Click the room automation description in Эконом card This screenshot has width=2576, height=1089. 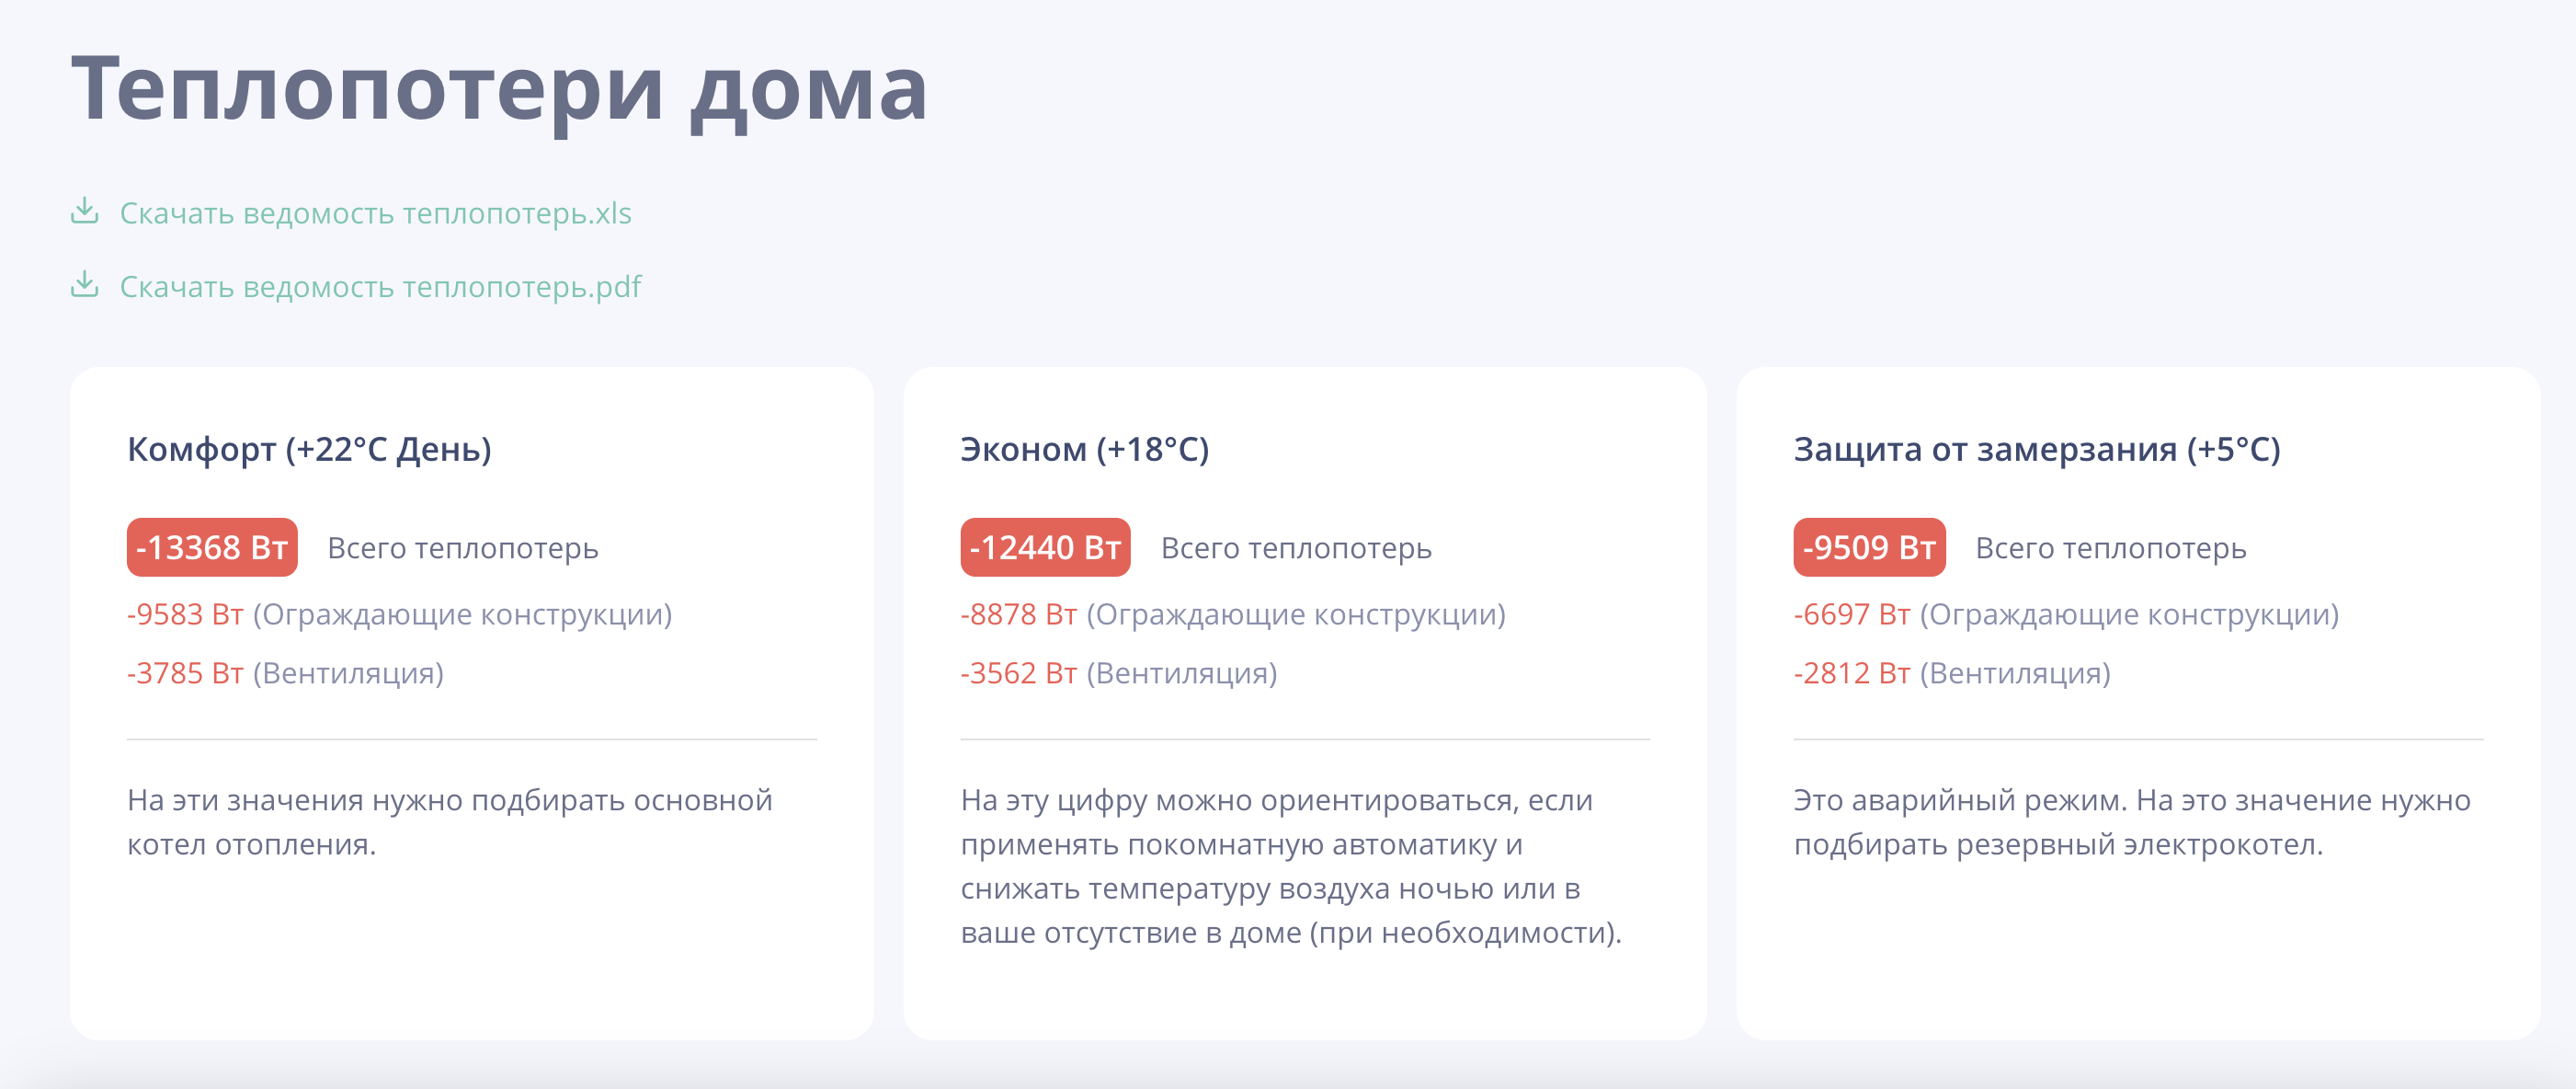click(1291, 866)
